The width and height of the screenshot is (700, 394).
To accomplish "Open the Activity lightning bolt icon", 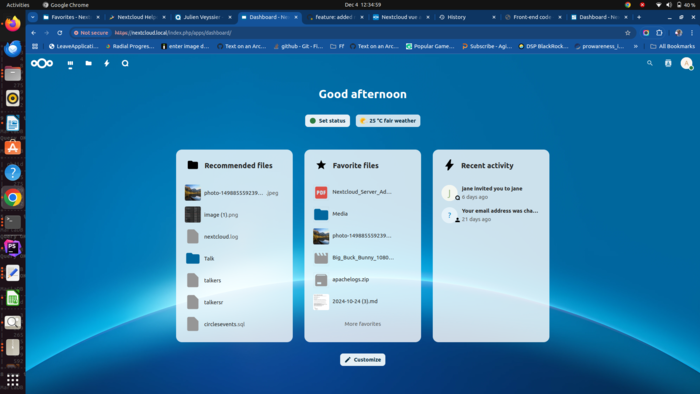I will 107,63.
